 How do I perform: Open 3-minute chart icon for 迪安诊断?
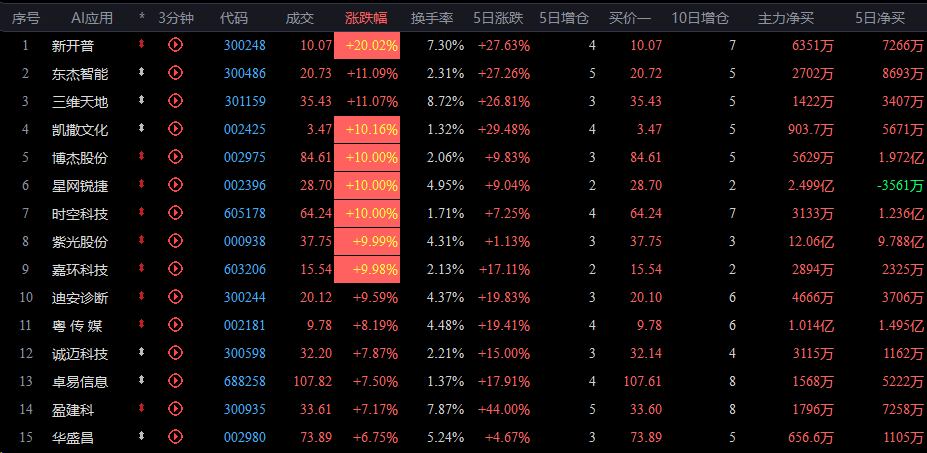175,296
